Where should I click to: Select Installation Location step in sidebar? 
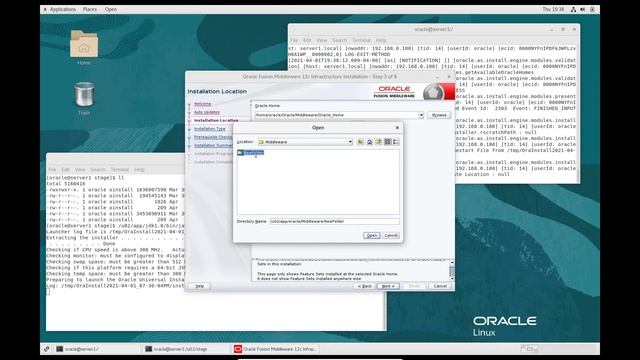(216, 120)
